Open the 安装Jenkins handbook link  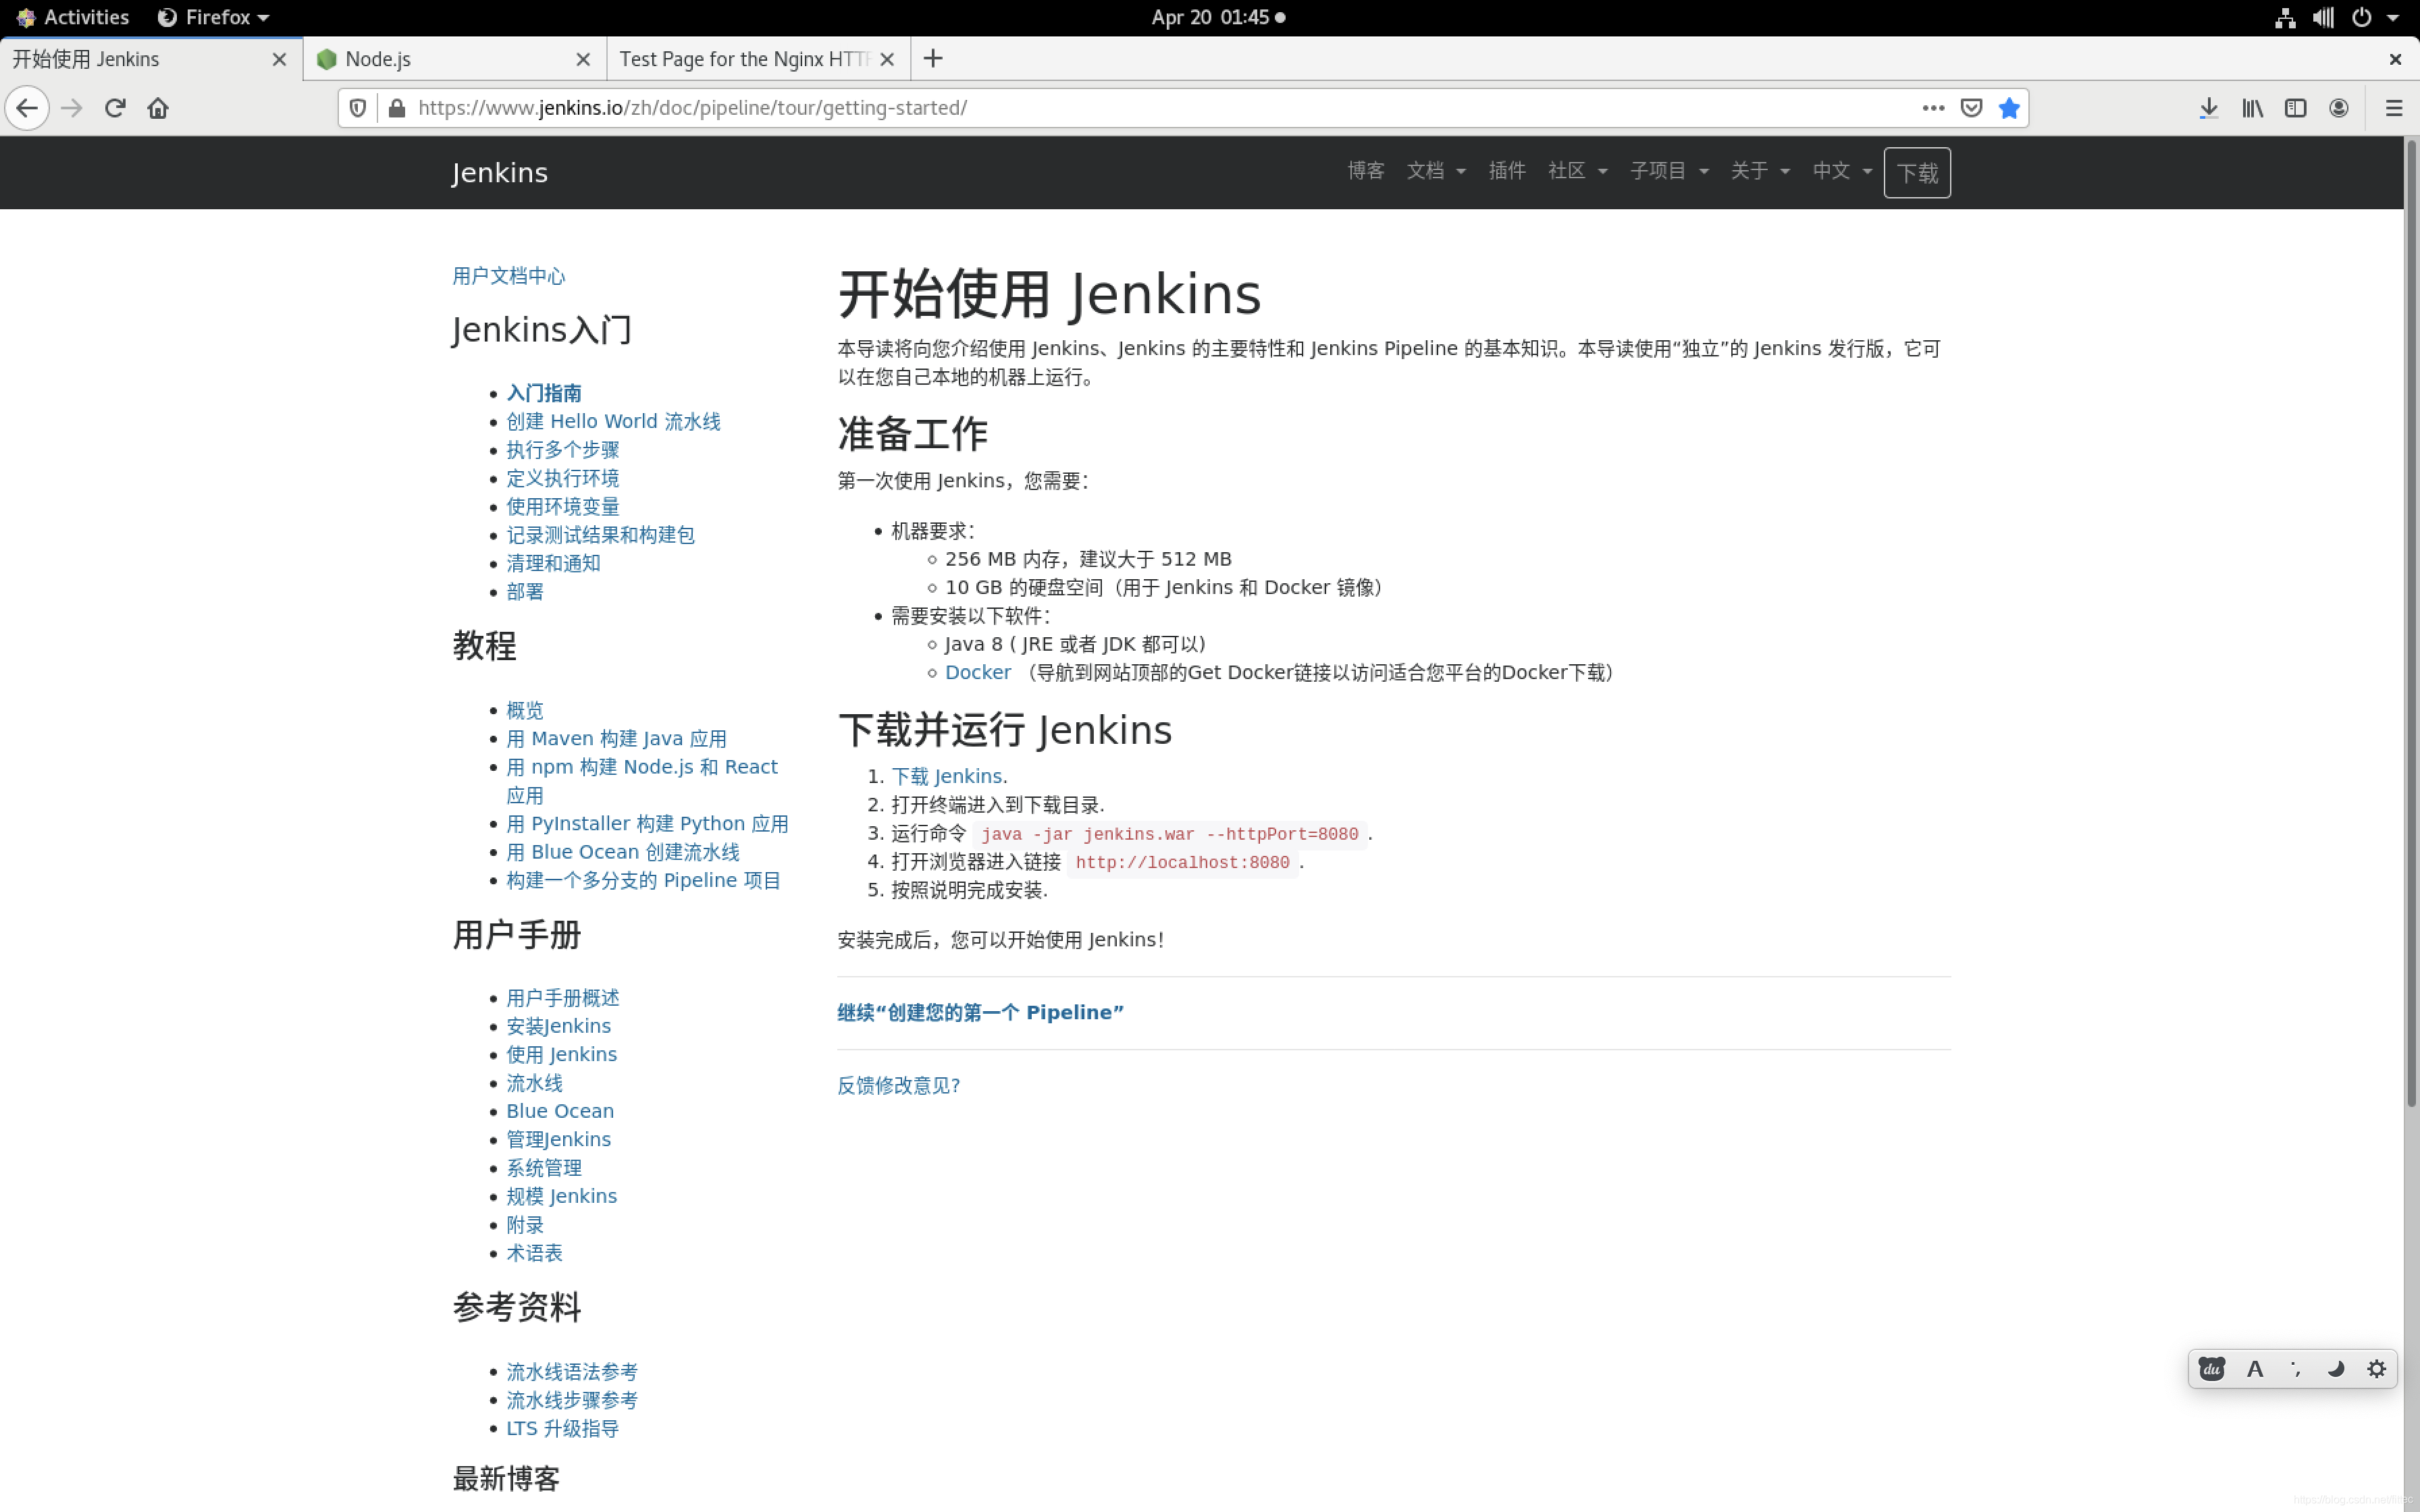coord(558,1027)
